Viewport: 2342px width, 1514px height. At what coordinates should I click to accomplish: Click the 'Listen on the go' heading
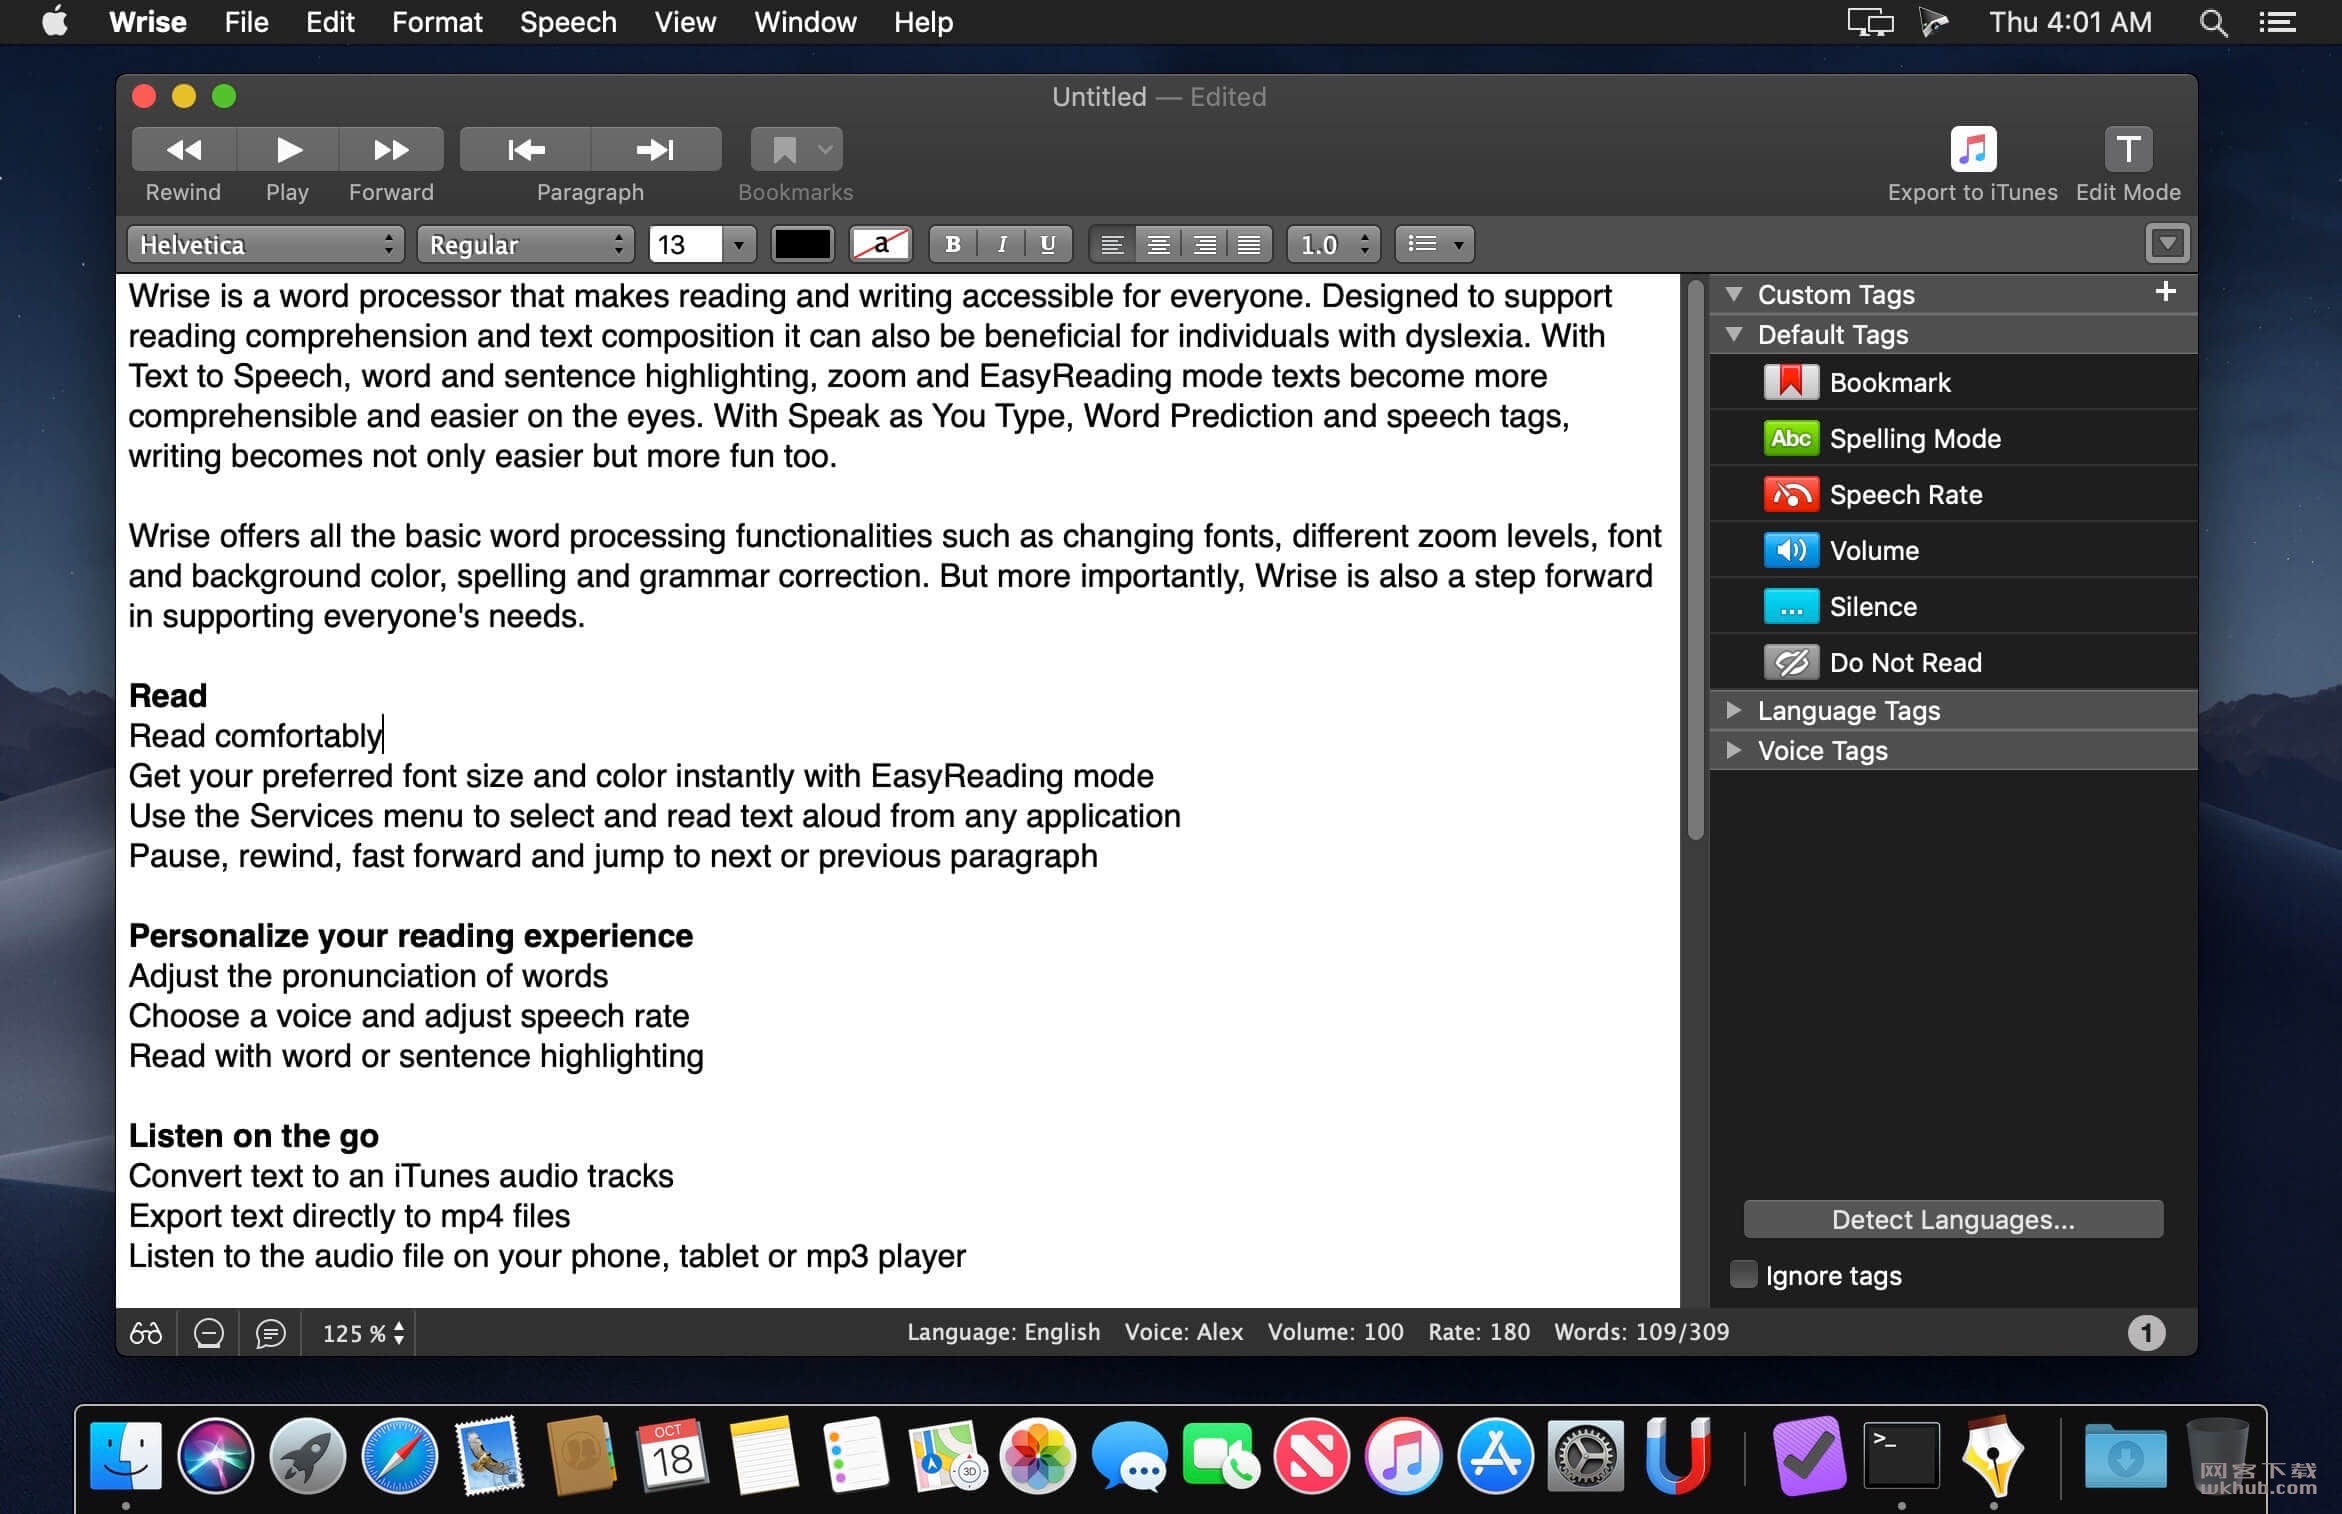[254, 1136]
